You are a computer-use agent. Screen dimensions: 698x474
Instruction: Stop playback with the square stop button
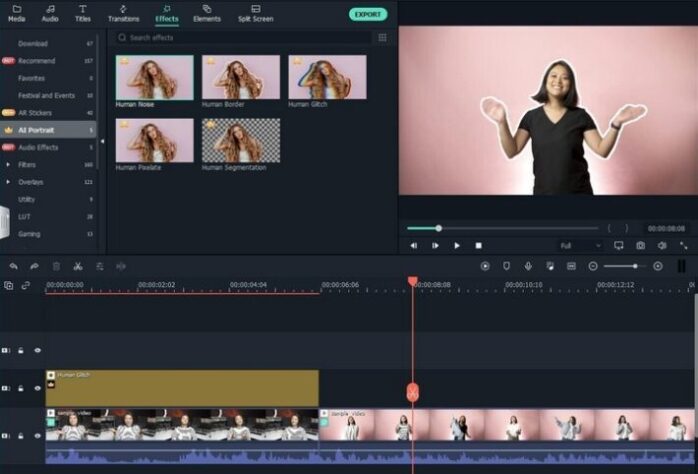coord(479,245)
